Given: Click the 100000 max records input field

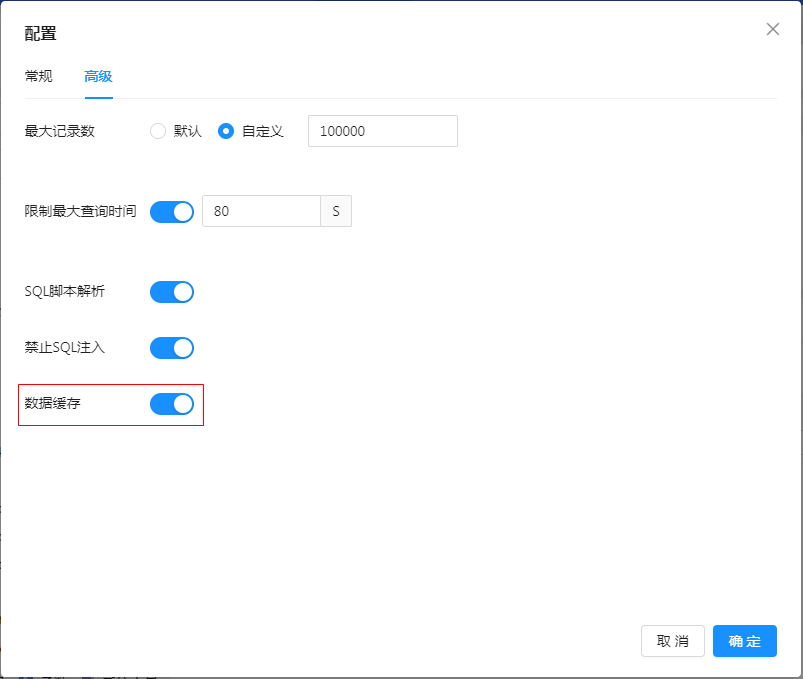Looking at the screenshot, I should click(382, 131).
